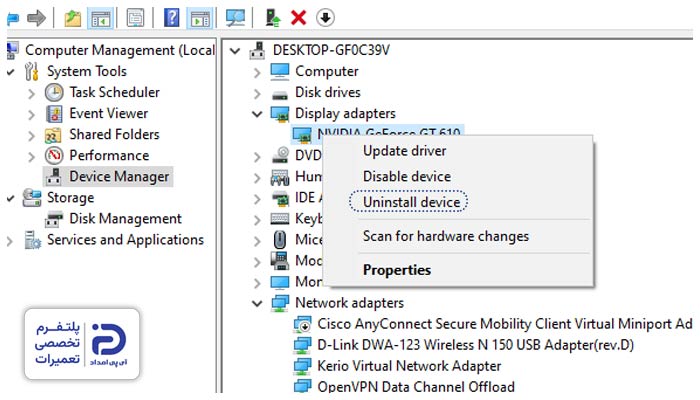Select D-Link DWA-123 Wireless N 150 adapter
700x400 pixels.
(x=475, y=345)
